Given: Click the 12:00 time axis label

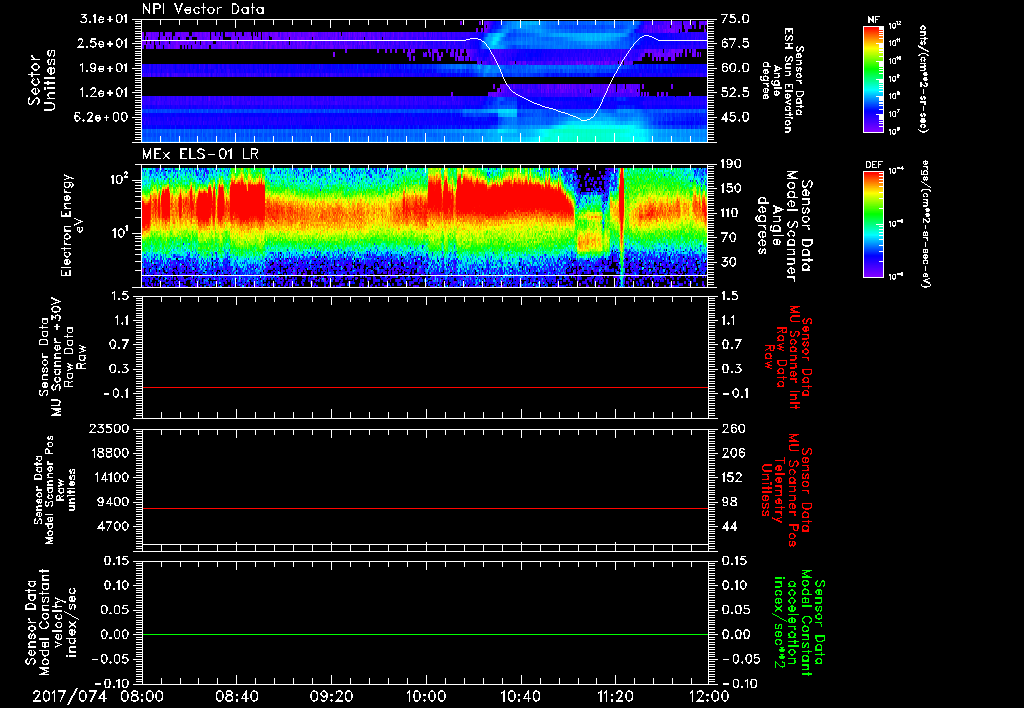Looking at the screenshot, I should (709, 697).
